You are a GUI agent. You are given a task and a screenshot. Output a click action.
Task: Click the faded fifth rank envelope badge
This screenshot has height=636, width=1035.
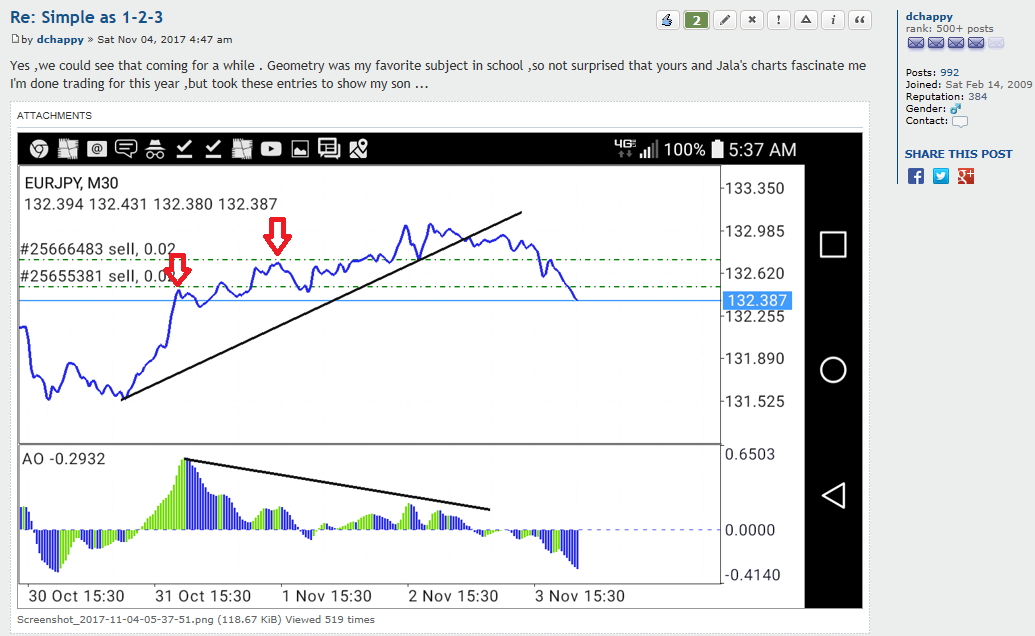pos(996,44)
